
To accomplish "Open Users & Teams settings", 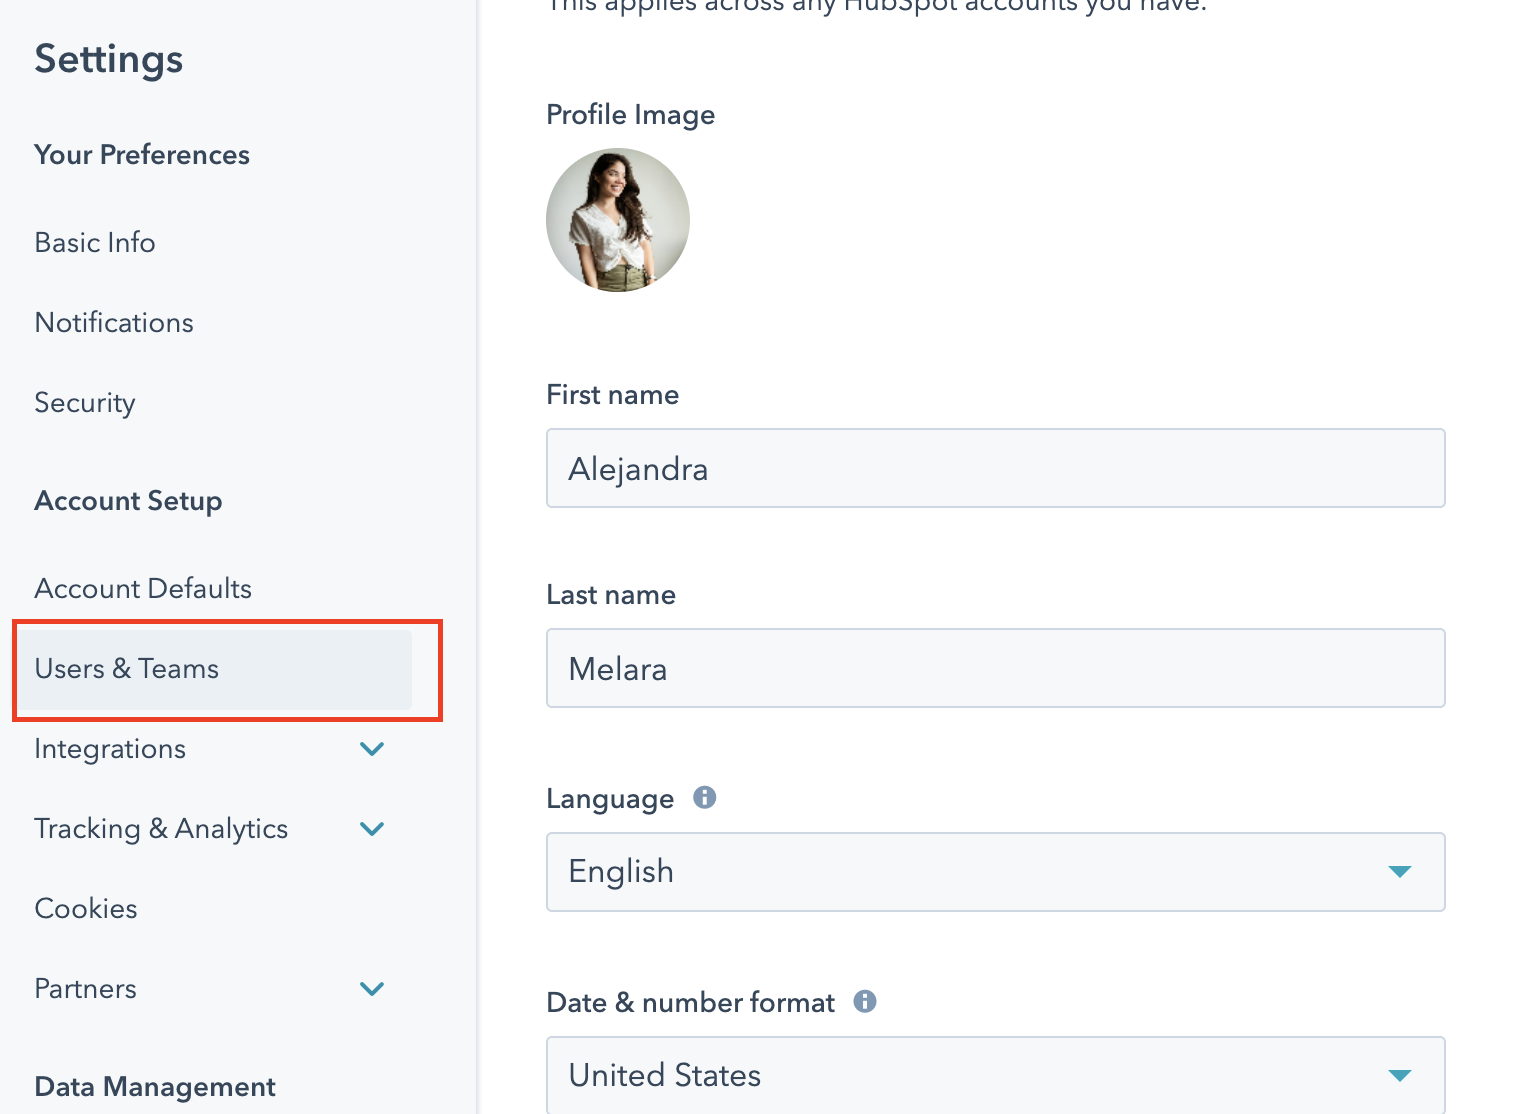I will tap(127, 669).
